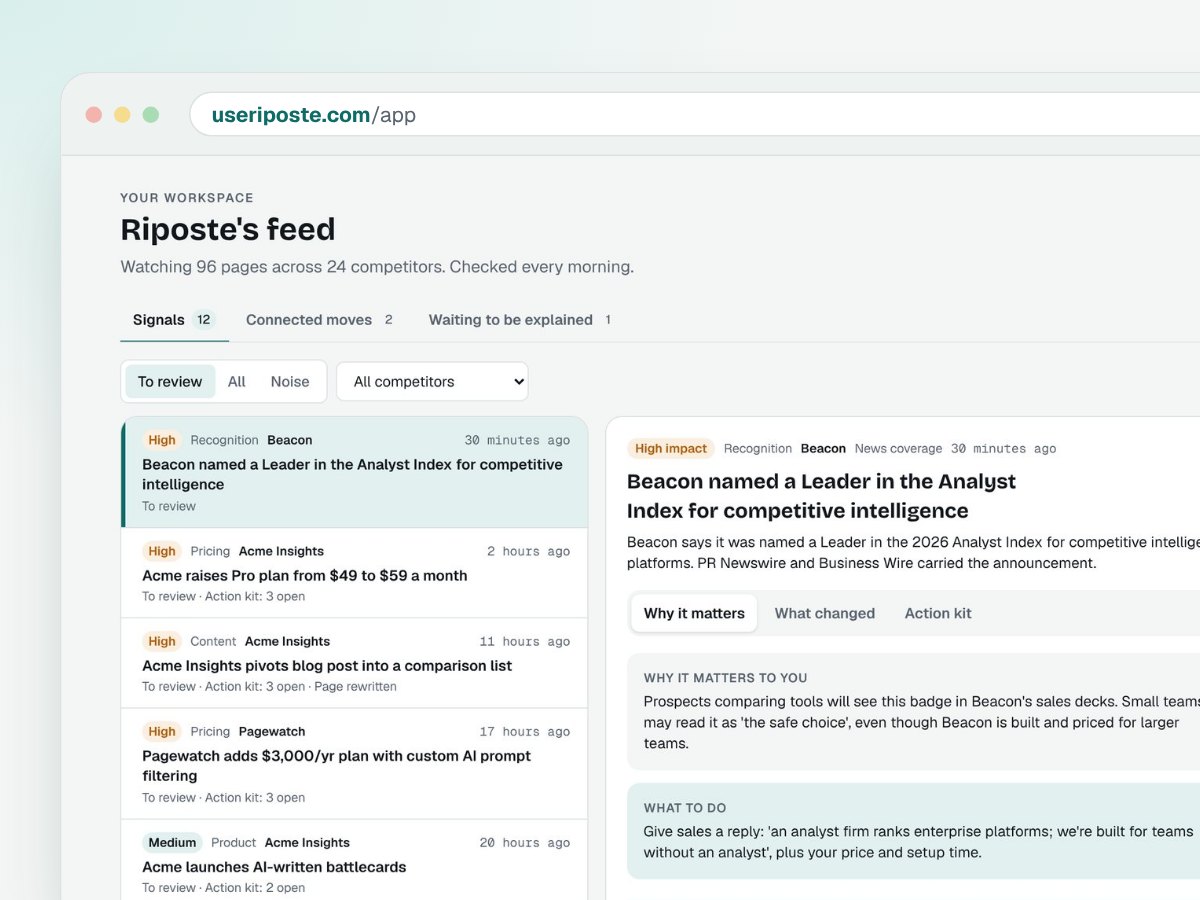Screen dimensions: 1200x900
Task: Click the useriposte.com/app address bar
Action: pos(695,115)
